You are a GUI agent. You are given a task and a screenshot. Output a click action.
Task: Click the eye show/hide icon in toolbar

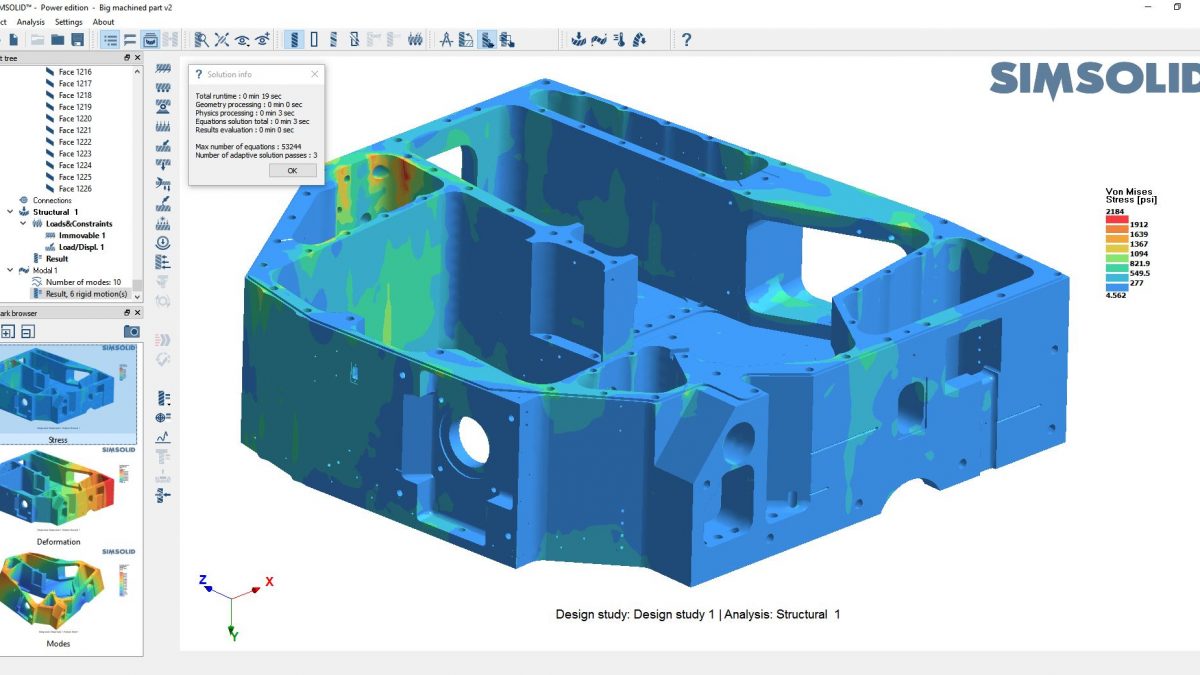242,38
